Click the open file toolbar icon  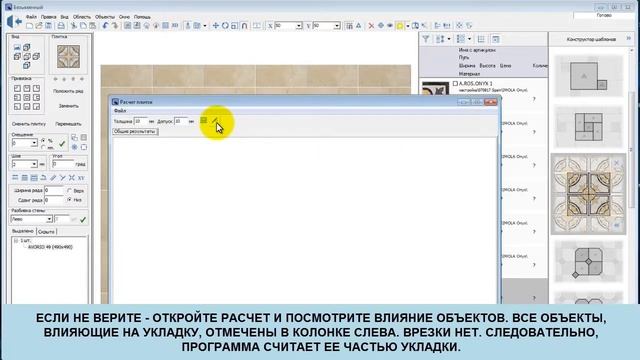click(x=39, y=26)
